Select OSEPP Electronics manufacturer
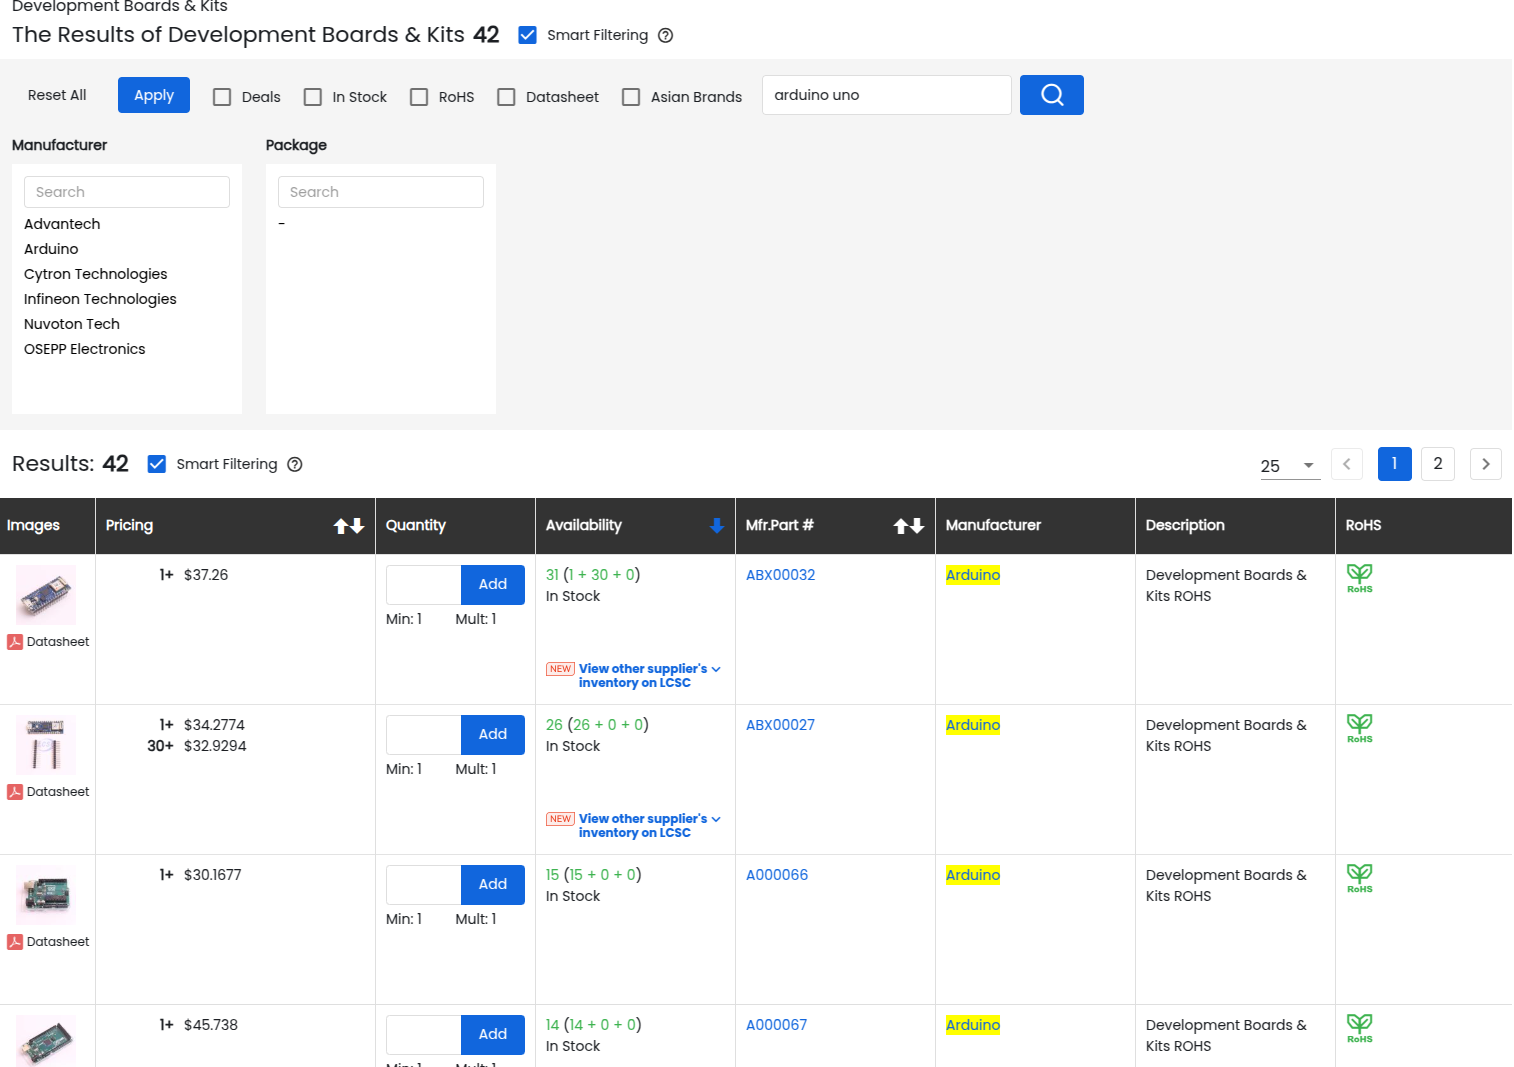Viewport: 1514px width, 1067px height. (85, 349)
